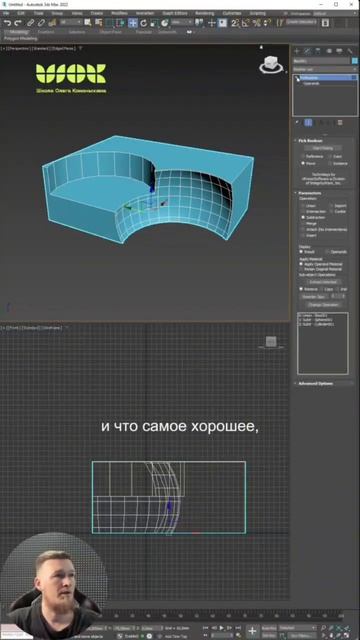Viewport: 360px width, 640px height.
Task: Activate the Select and Rotate tool
Action: click(x=143, y=23)
